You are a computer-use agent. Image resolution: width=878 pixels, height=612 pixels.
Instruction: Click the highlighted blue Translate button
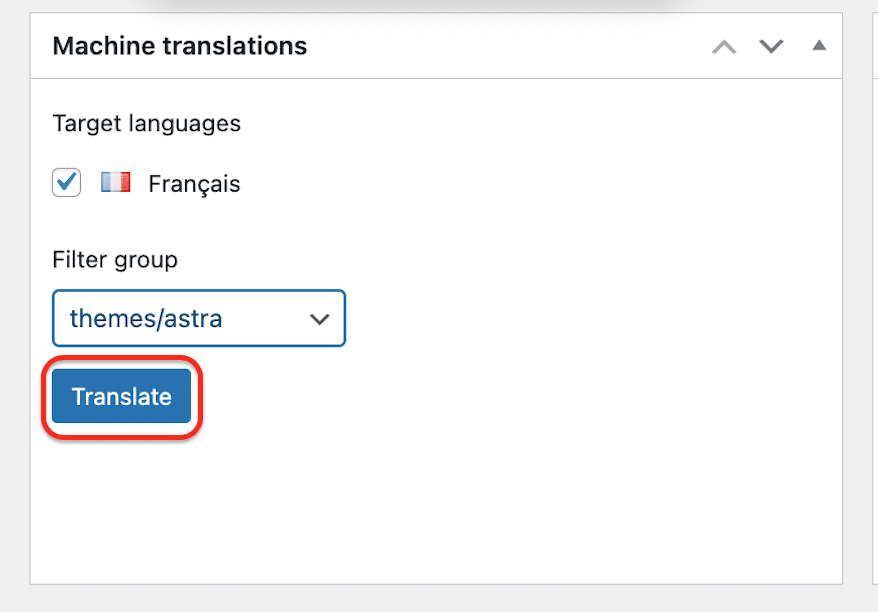point(121,396)
